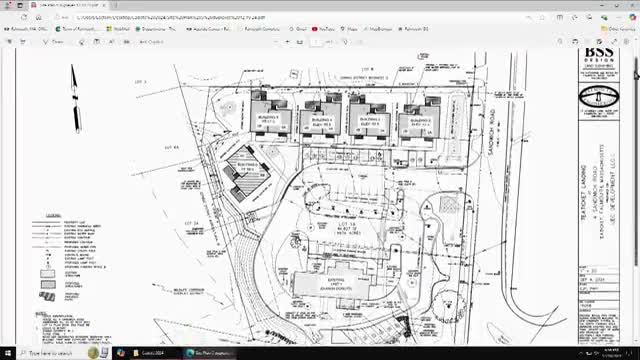Print the PDF document
640x360 pixels.
pos(575,42)
